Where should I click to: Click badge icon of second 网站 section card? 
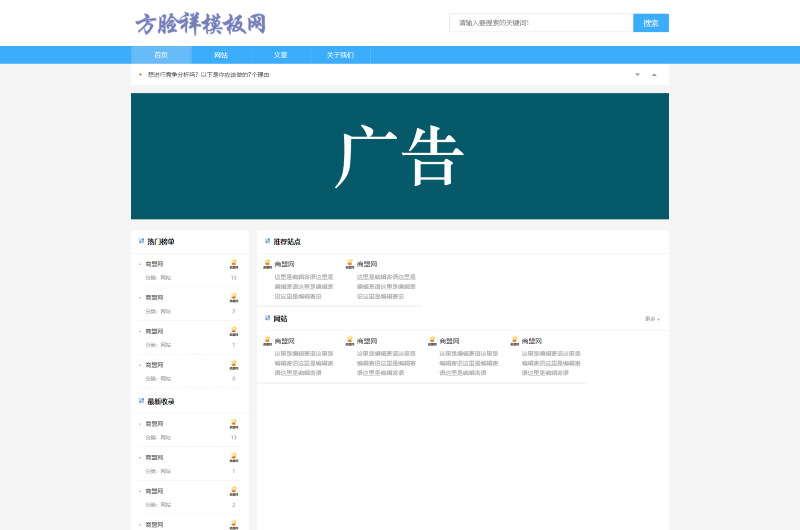pyautogui.click(x=350, y=341)
